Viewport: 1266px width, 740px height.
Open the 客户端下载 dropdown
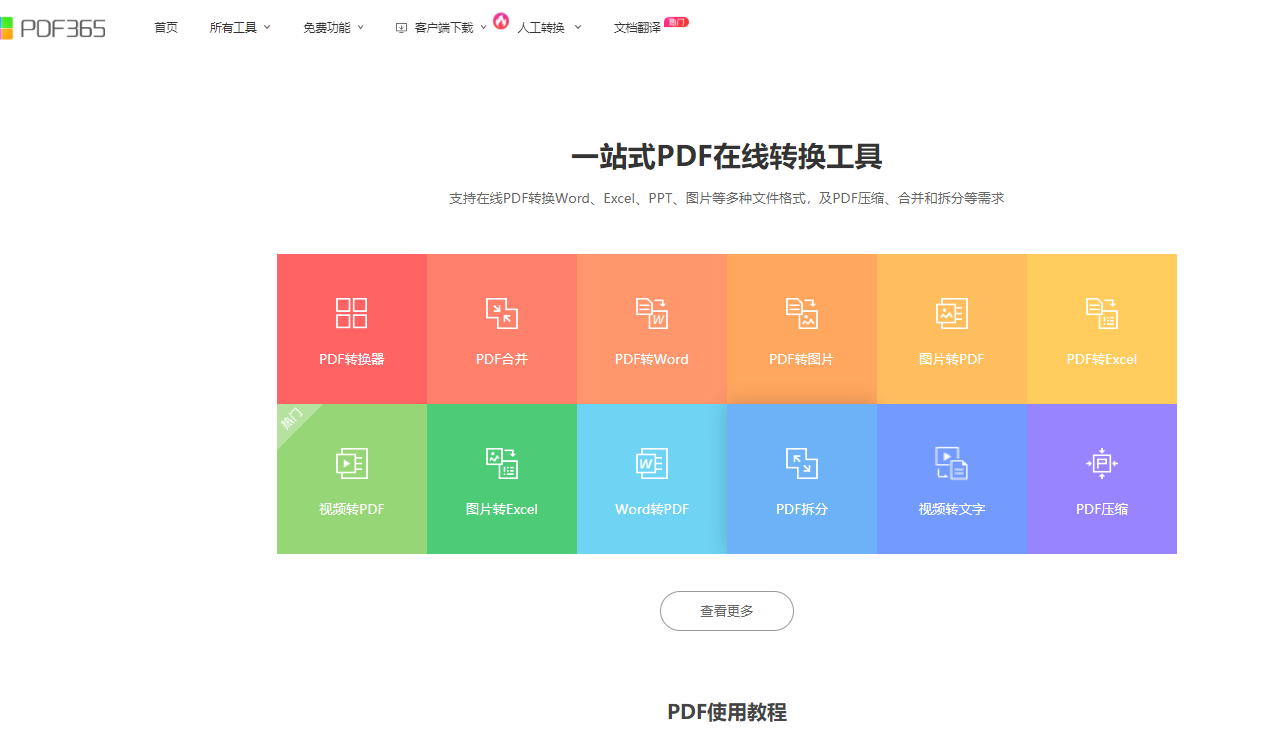point(442,28)
